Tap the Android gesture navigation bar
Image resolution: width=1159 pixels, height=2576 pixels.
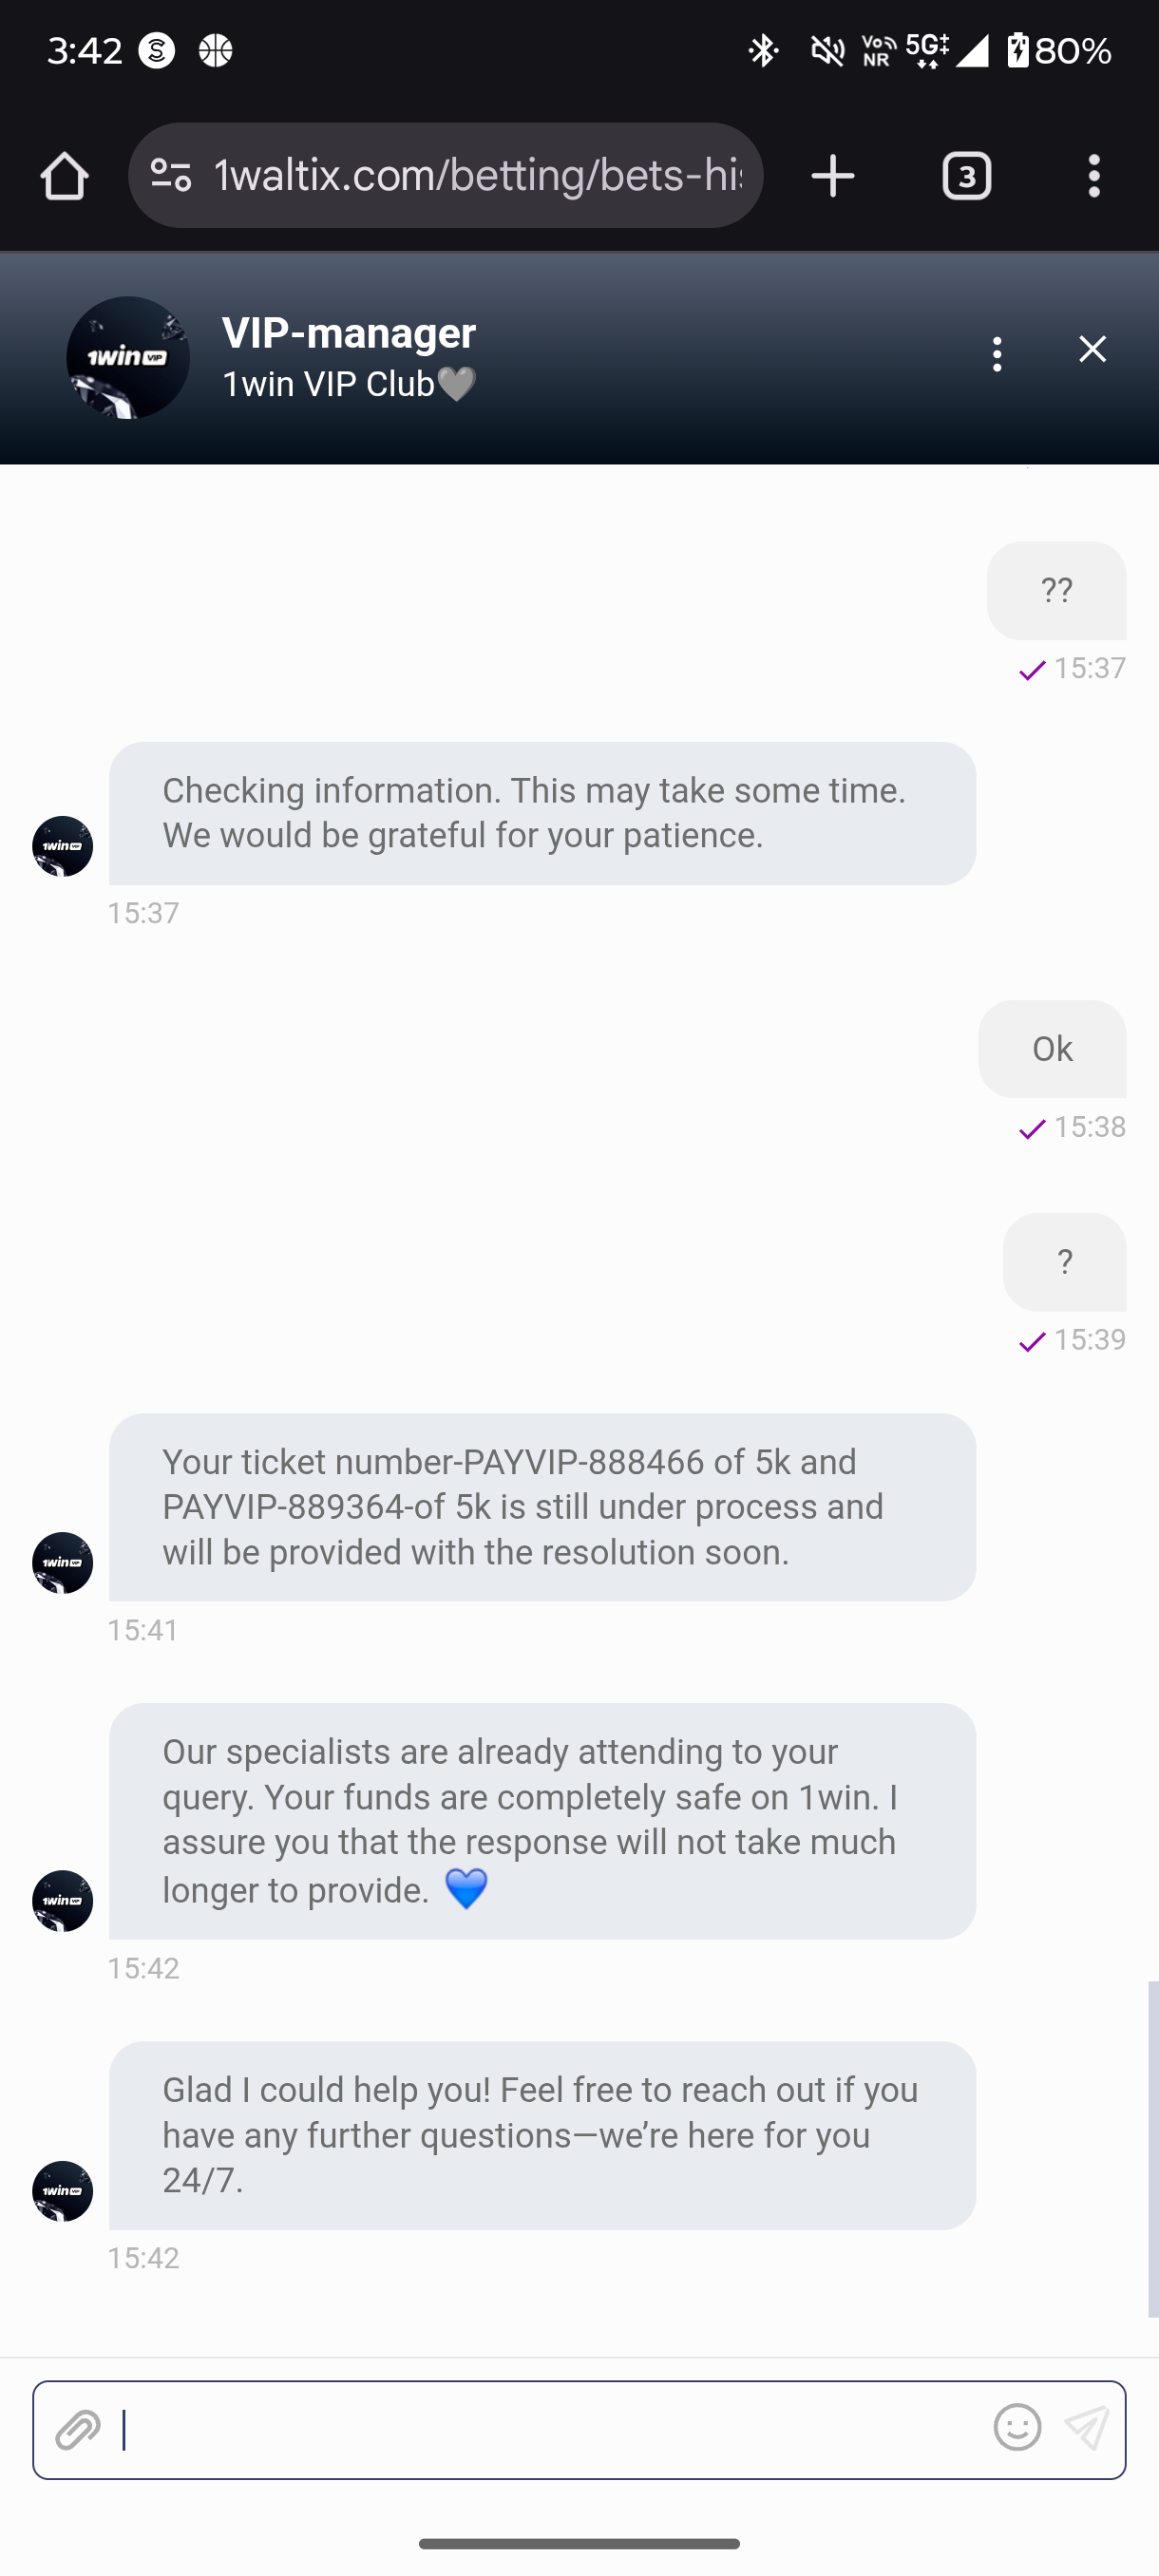pos(579,2543)
